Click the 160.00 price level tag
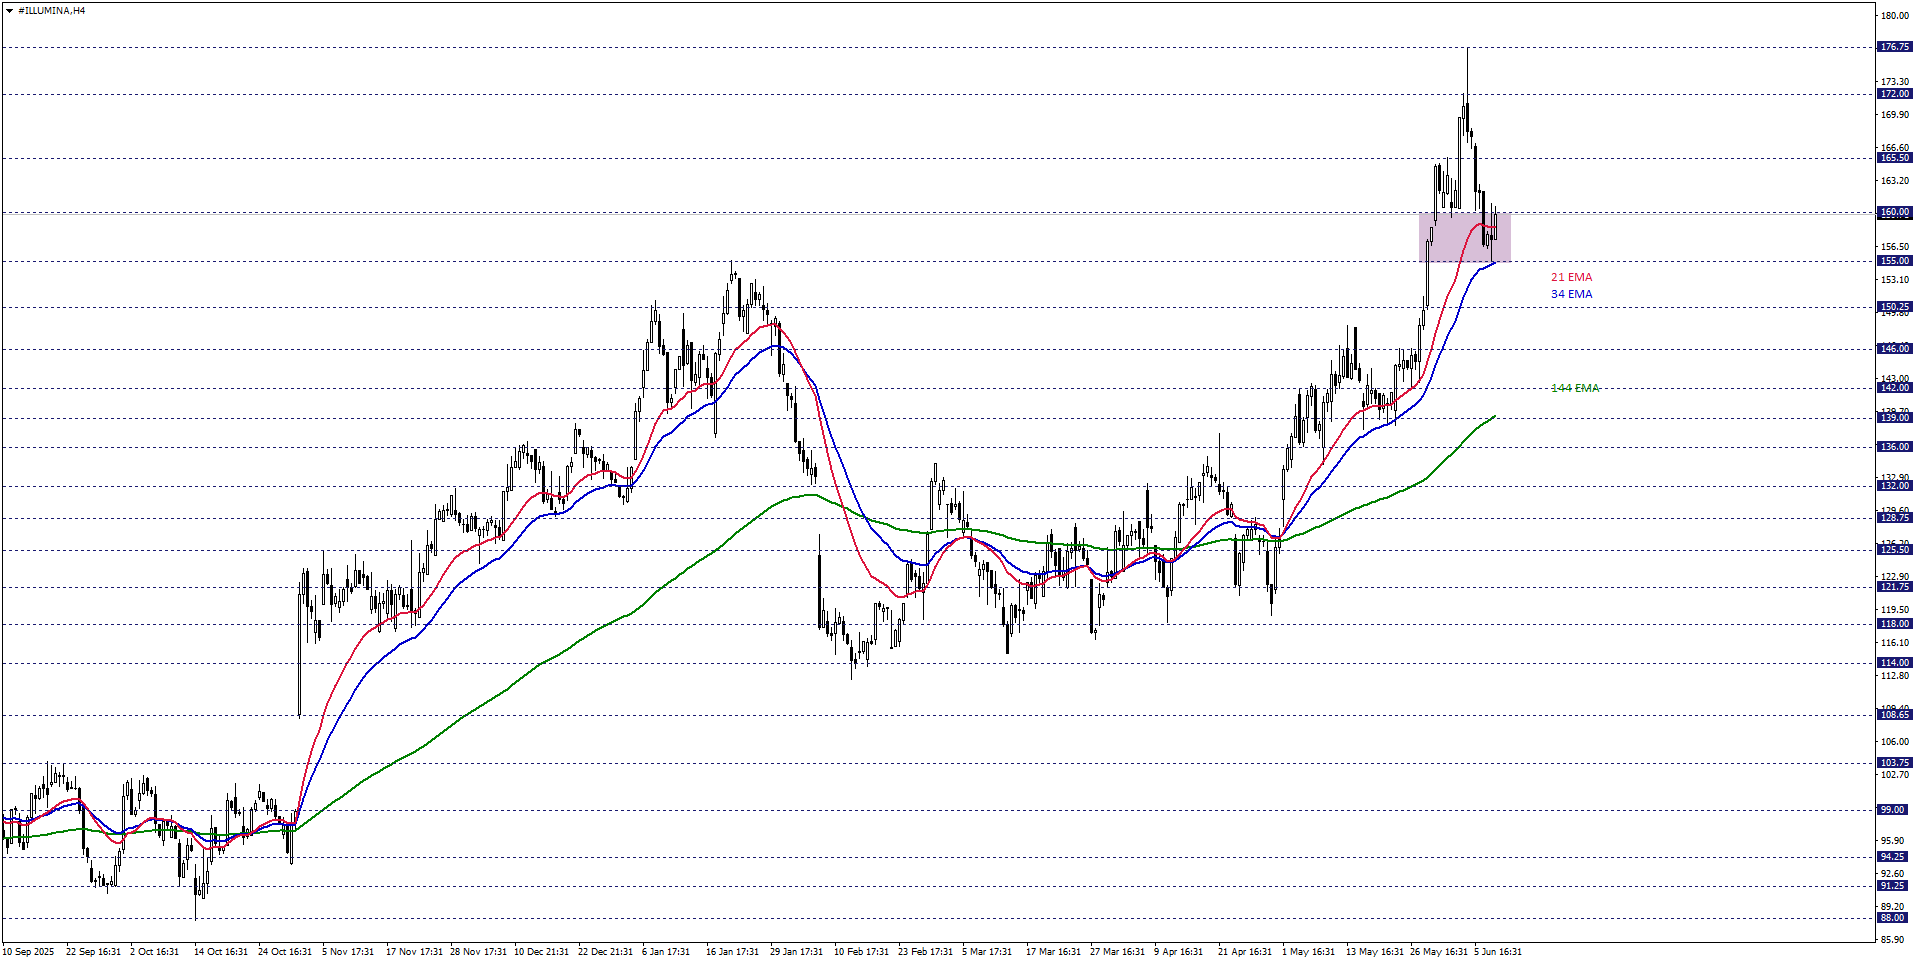 pyautogui.click(x=1894, y=212)
